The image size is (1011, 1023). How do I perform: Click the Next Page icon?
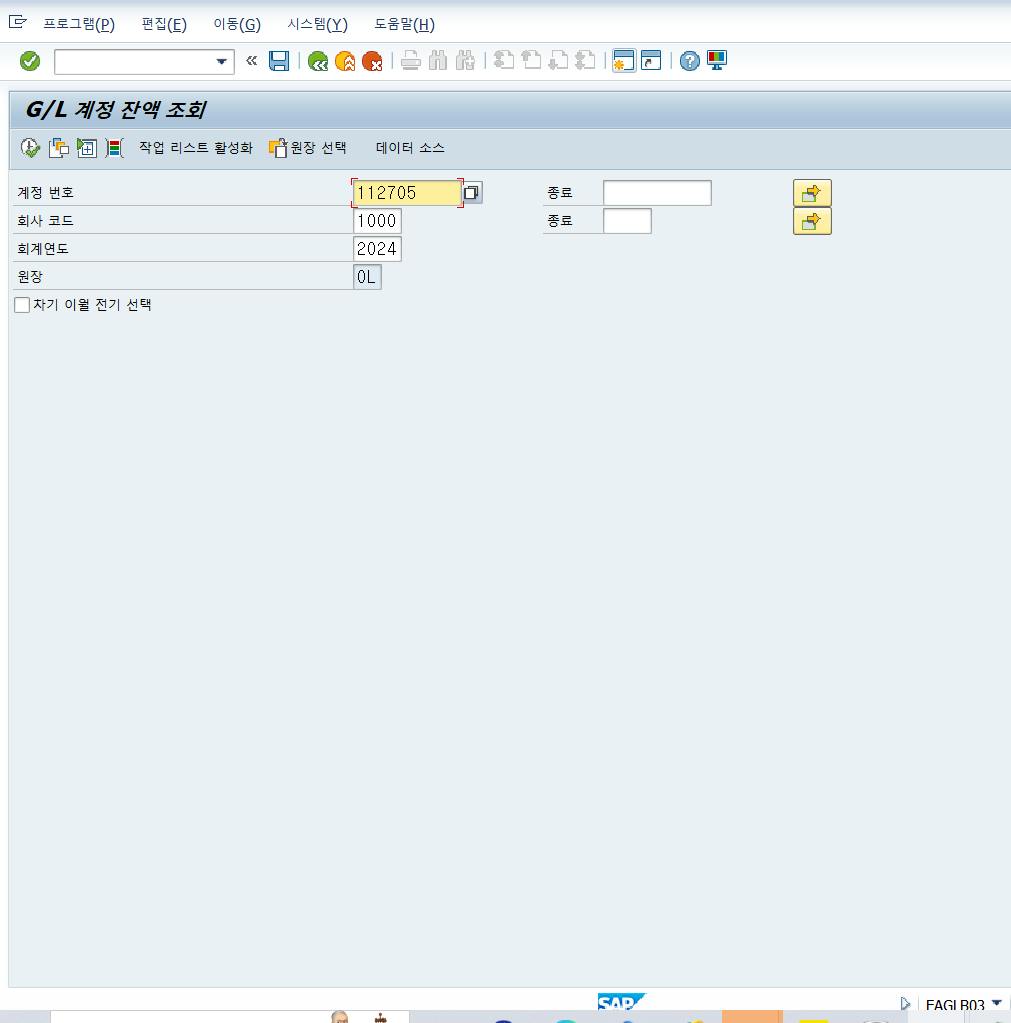(558, 61)
